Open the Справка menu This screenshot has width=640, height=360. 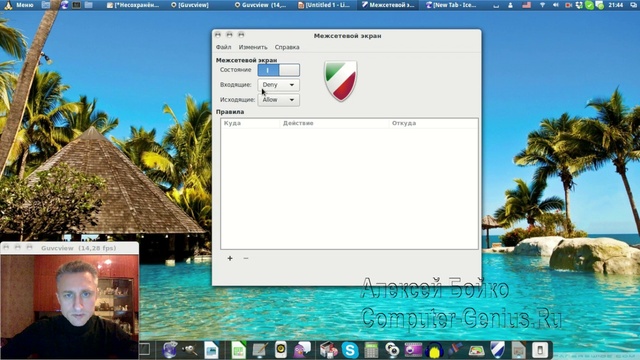point(287,47)
